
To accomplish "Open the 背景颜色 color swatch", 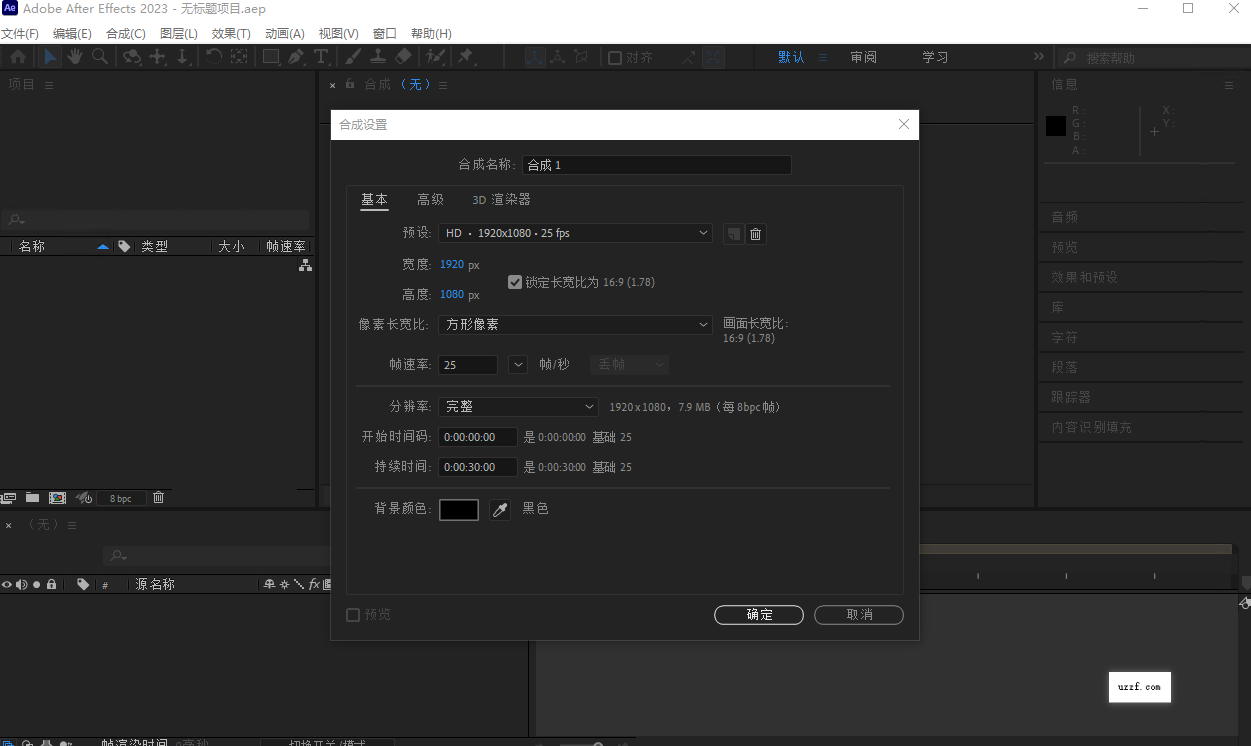I will pyautogui.click(x=458, y=510).
